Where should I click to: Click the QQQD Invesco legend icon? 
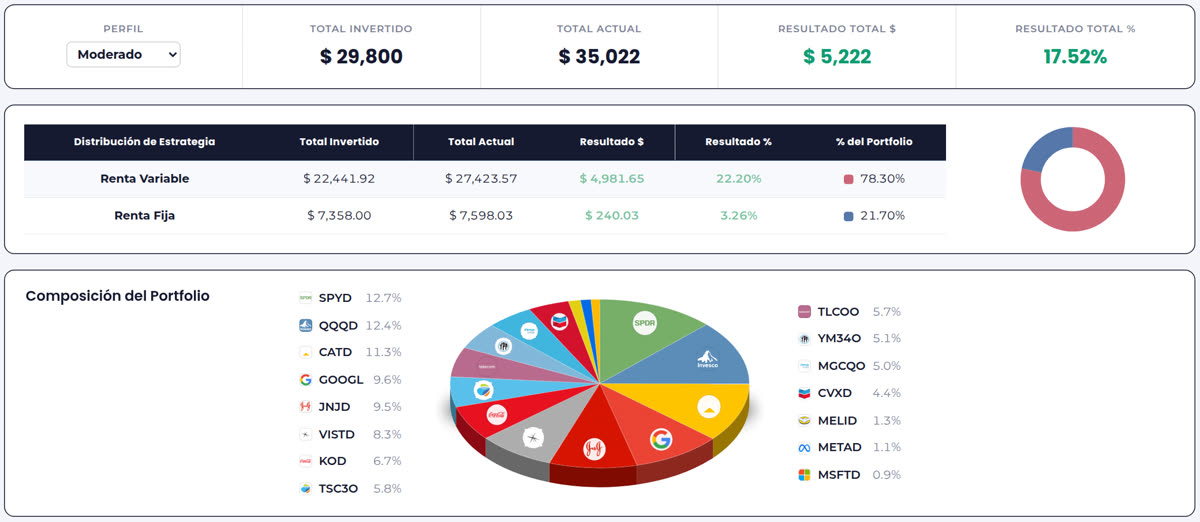(x=306, y=325)
